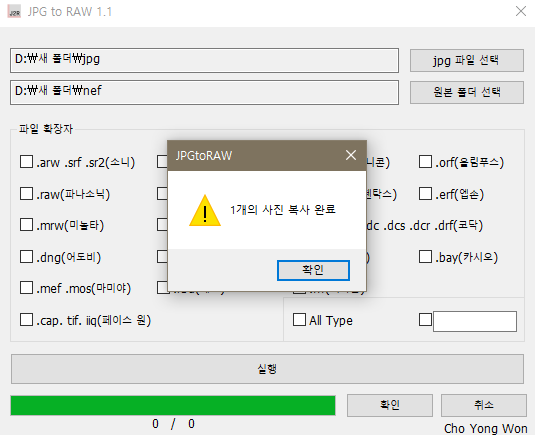Check the .mrw (미놀타) option
Image resolution: width=535 pixels, height=435 pixels.
[26, 225]
